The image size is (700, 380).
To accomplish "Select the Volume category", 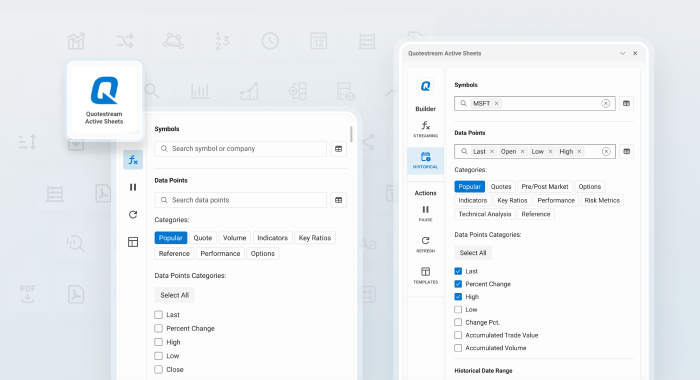I will point(234,238).
